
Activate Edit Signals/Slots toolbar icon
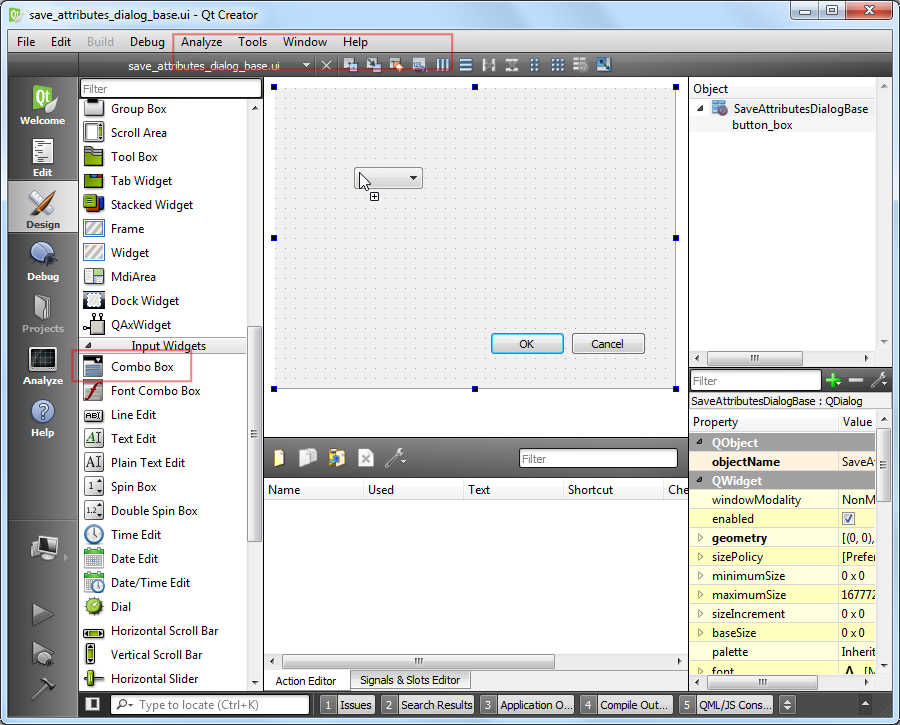pos(374,65)
